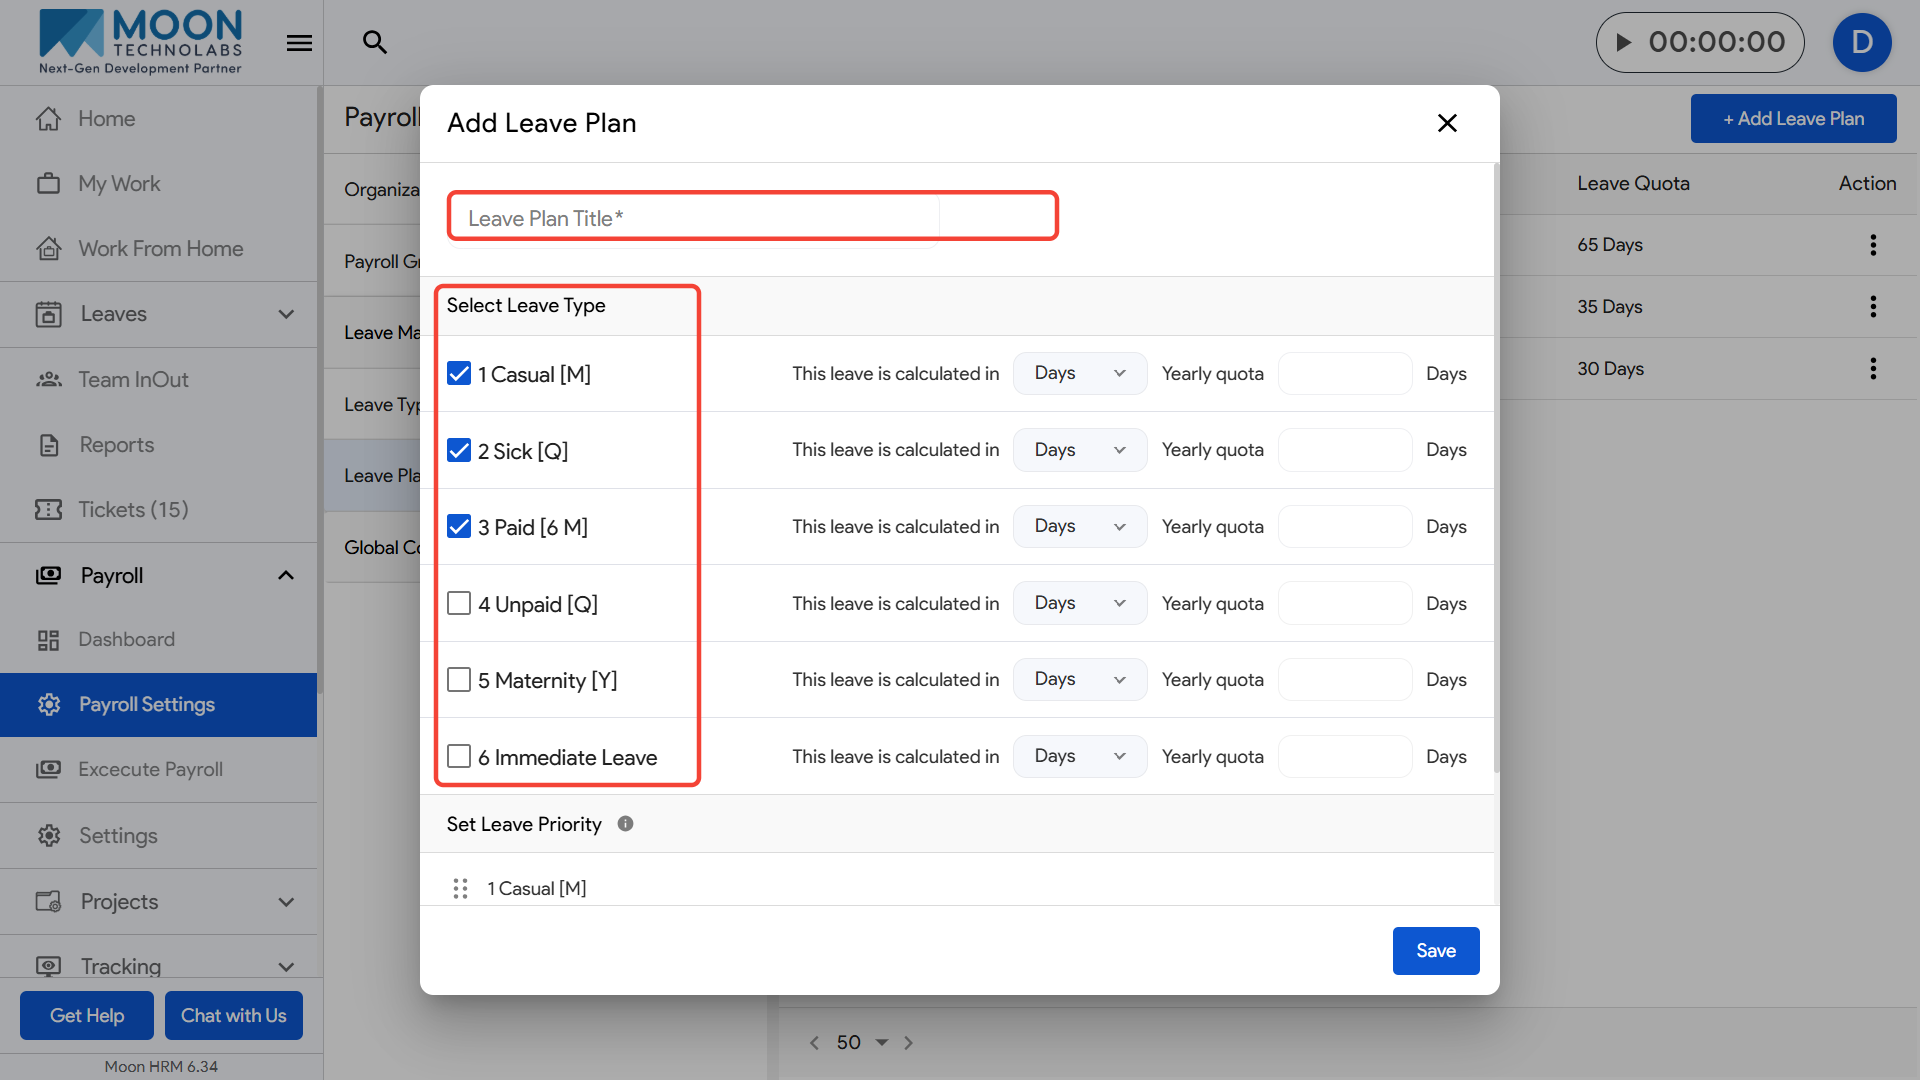Open the three-dot action menu for 65 Days row
This screenshot has width=1920, height=1080.
[1873, 245]
